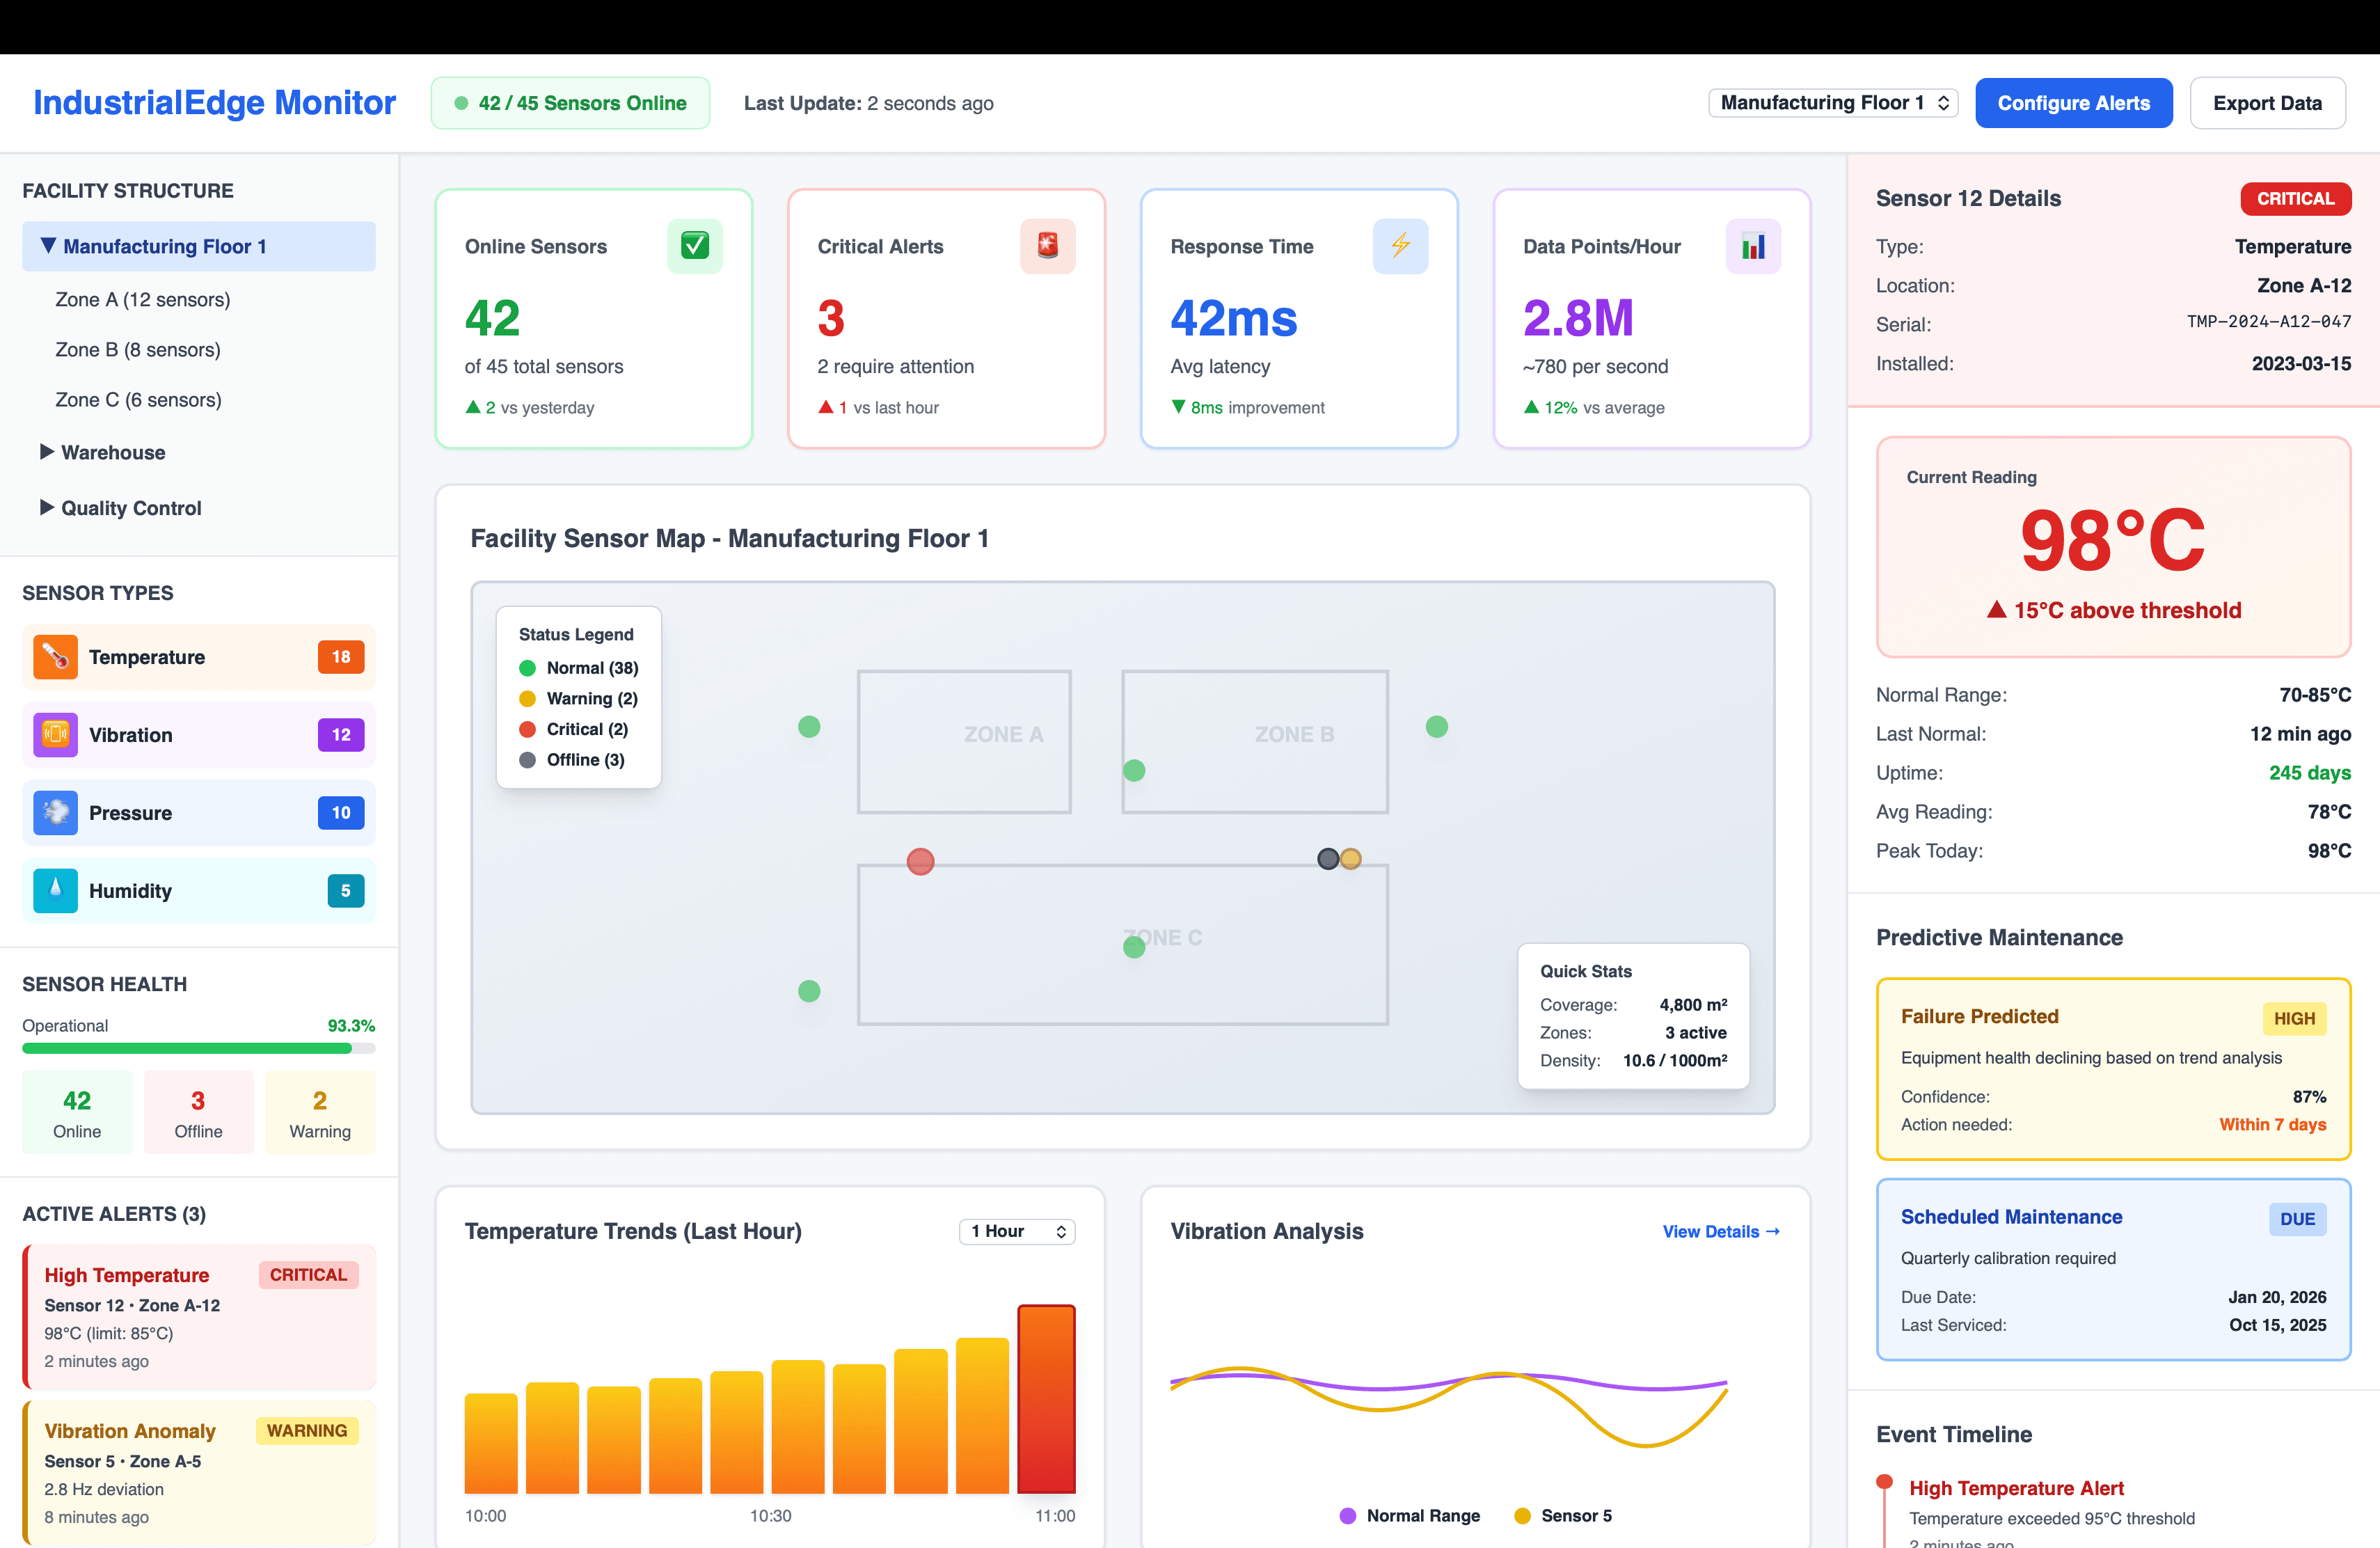This screenshot has height=1548, width=2380.
Task: Click the Critical Alerts siren icon
Action: tap(1047, 246)
